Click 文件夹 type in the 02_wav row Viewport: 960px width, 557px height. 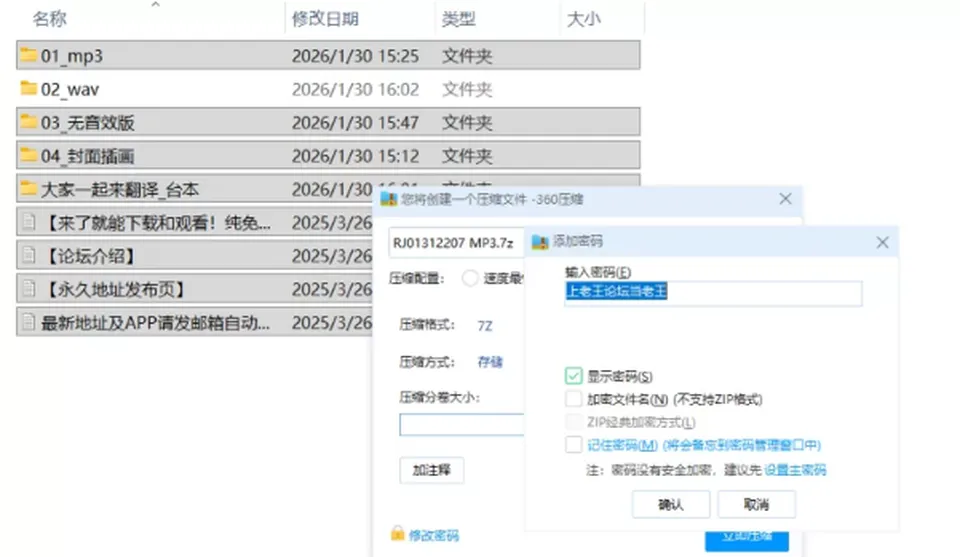pos(467,89)
